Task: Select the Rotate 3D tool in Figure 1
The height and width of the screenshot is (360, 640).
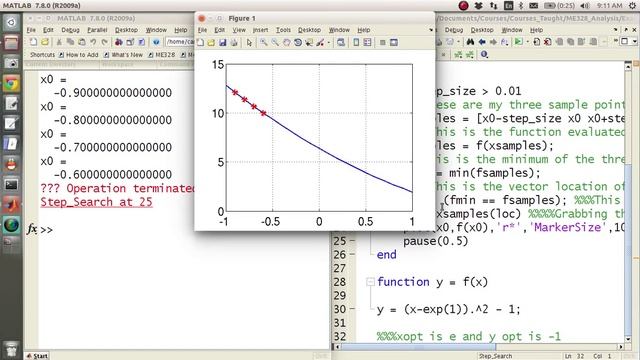Action: click(298, 42)
